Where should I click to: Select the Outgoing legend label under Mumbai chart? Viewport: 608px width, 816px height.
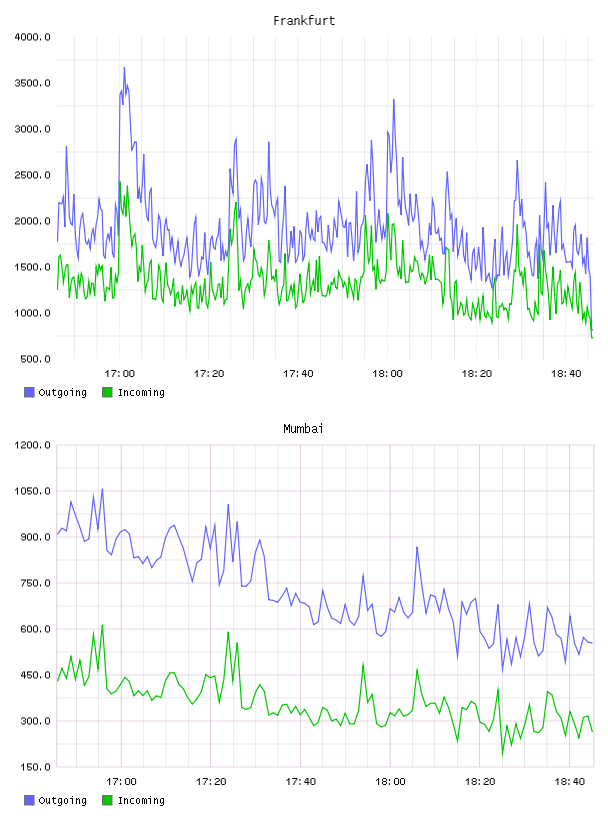click(62, 801)
